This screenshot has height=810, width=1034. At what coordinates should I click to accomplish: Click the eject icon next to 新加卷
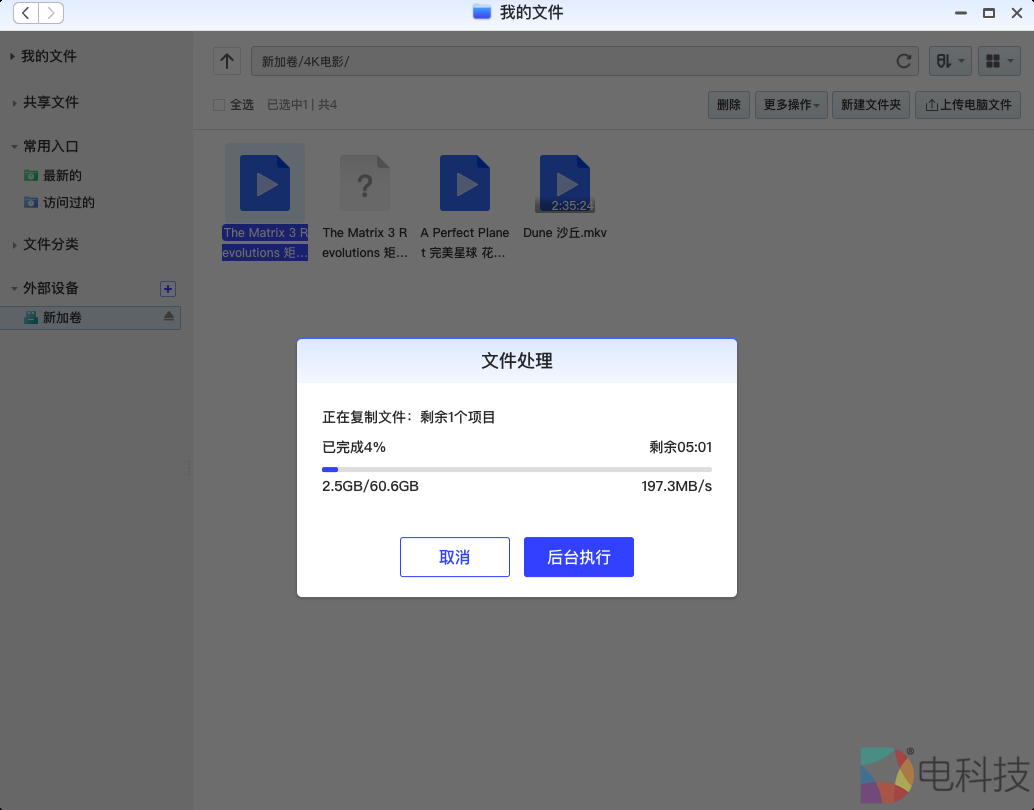(169, 317)
